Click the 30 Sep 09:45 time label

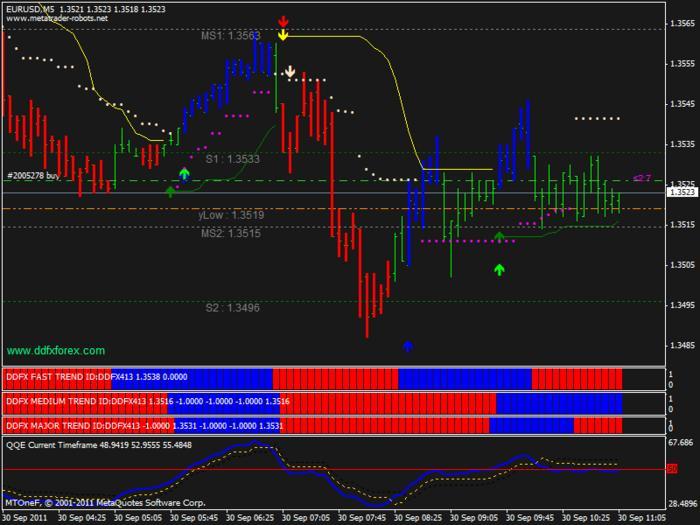(x=529, y=518)
